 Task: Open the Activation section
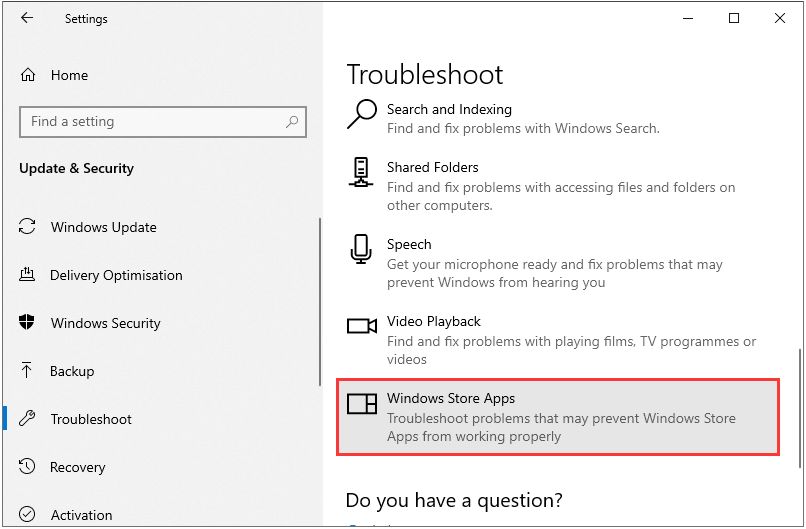(81, 515)
